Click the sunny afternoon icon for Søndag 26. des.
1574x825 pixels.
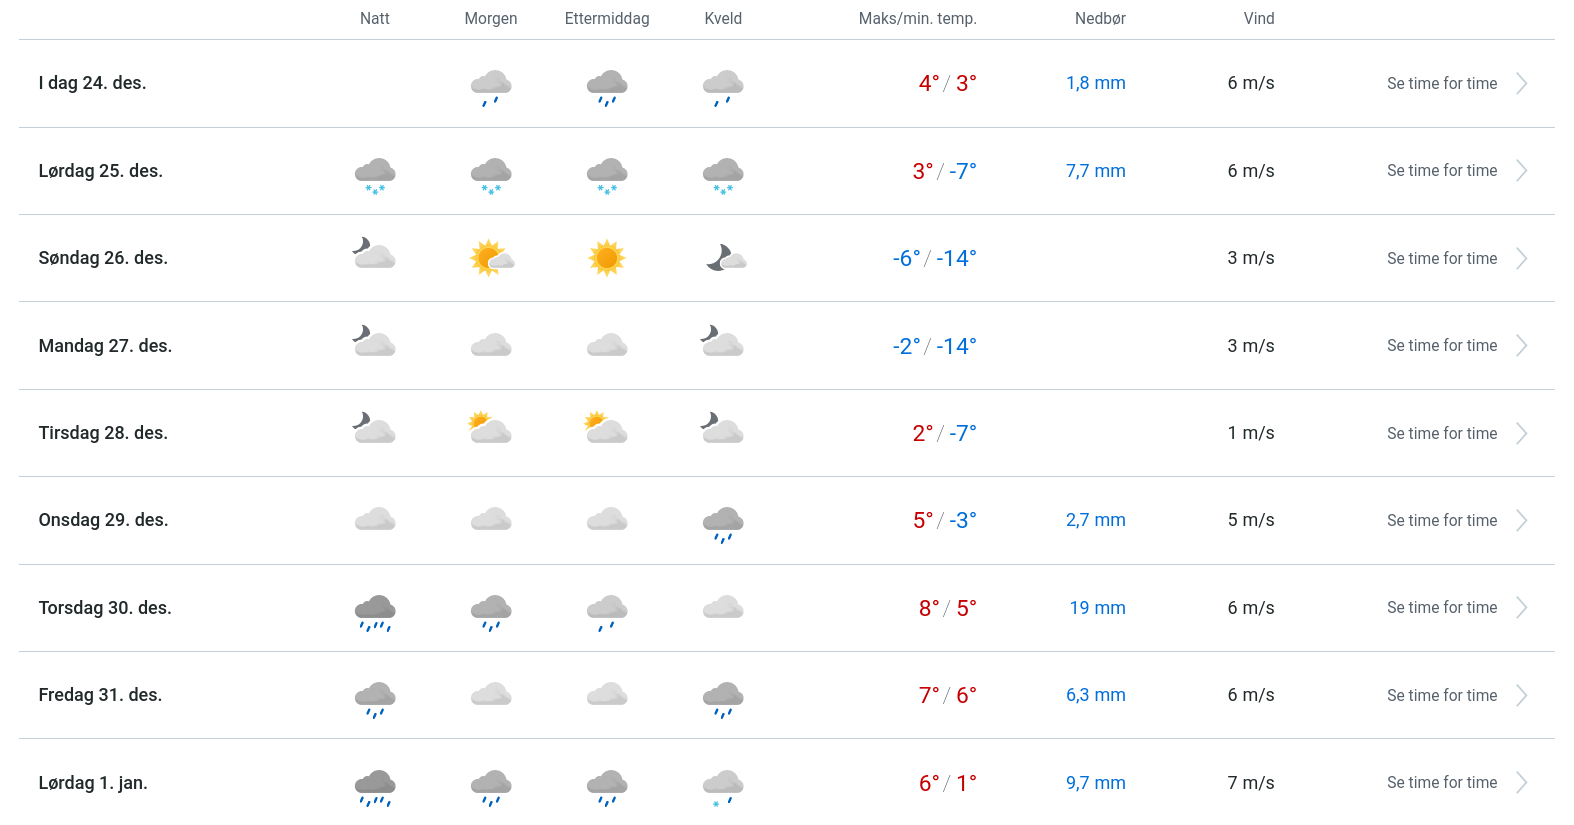coord(607,258)
